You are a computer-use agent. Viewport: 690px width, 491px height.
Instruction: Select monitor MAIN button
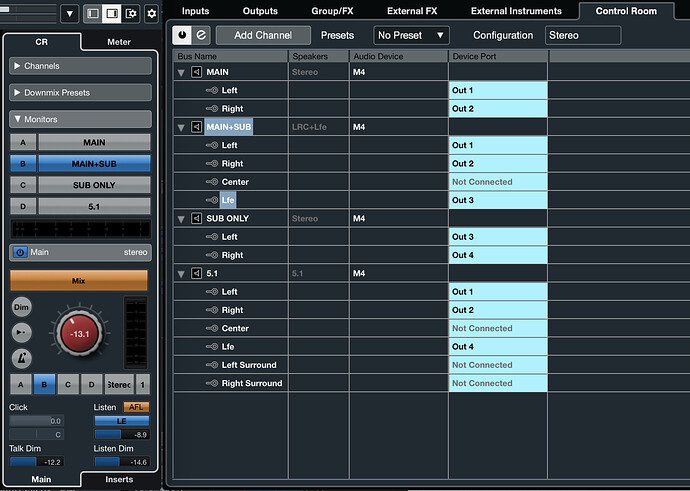coord(94,143)
